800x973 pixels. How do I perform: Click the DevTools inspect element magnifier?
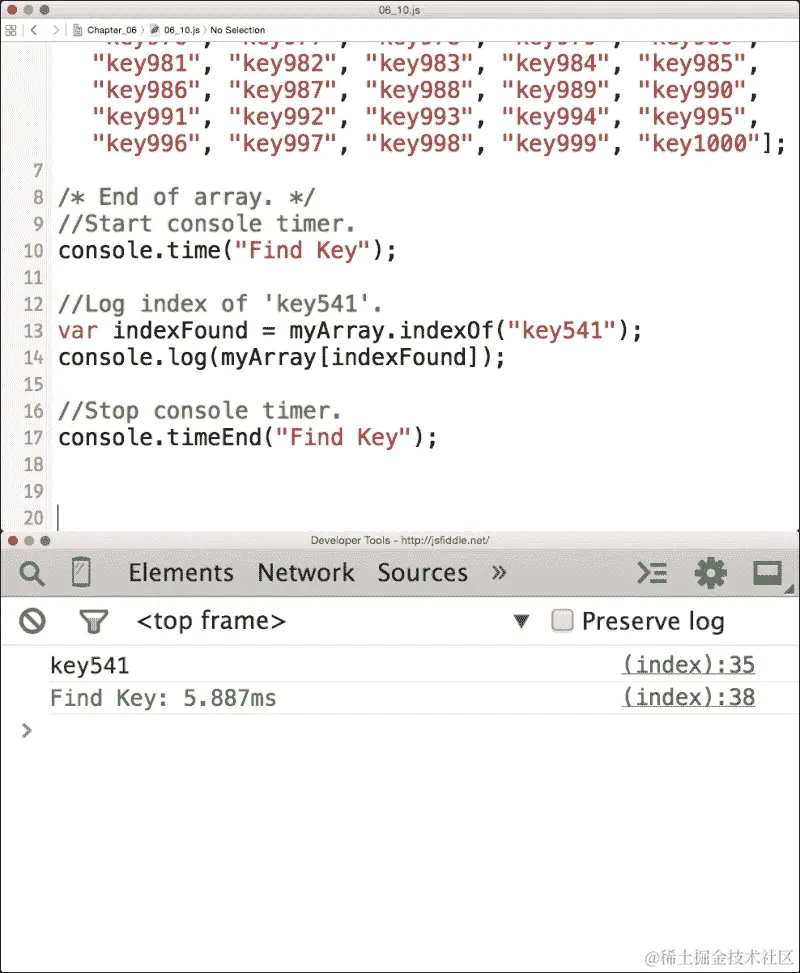pyautogui.click(x=32, y=573)
